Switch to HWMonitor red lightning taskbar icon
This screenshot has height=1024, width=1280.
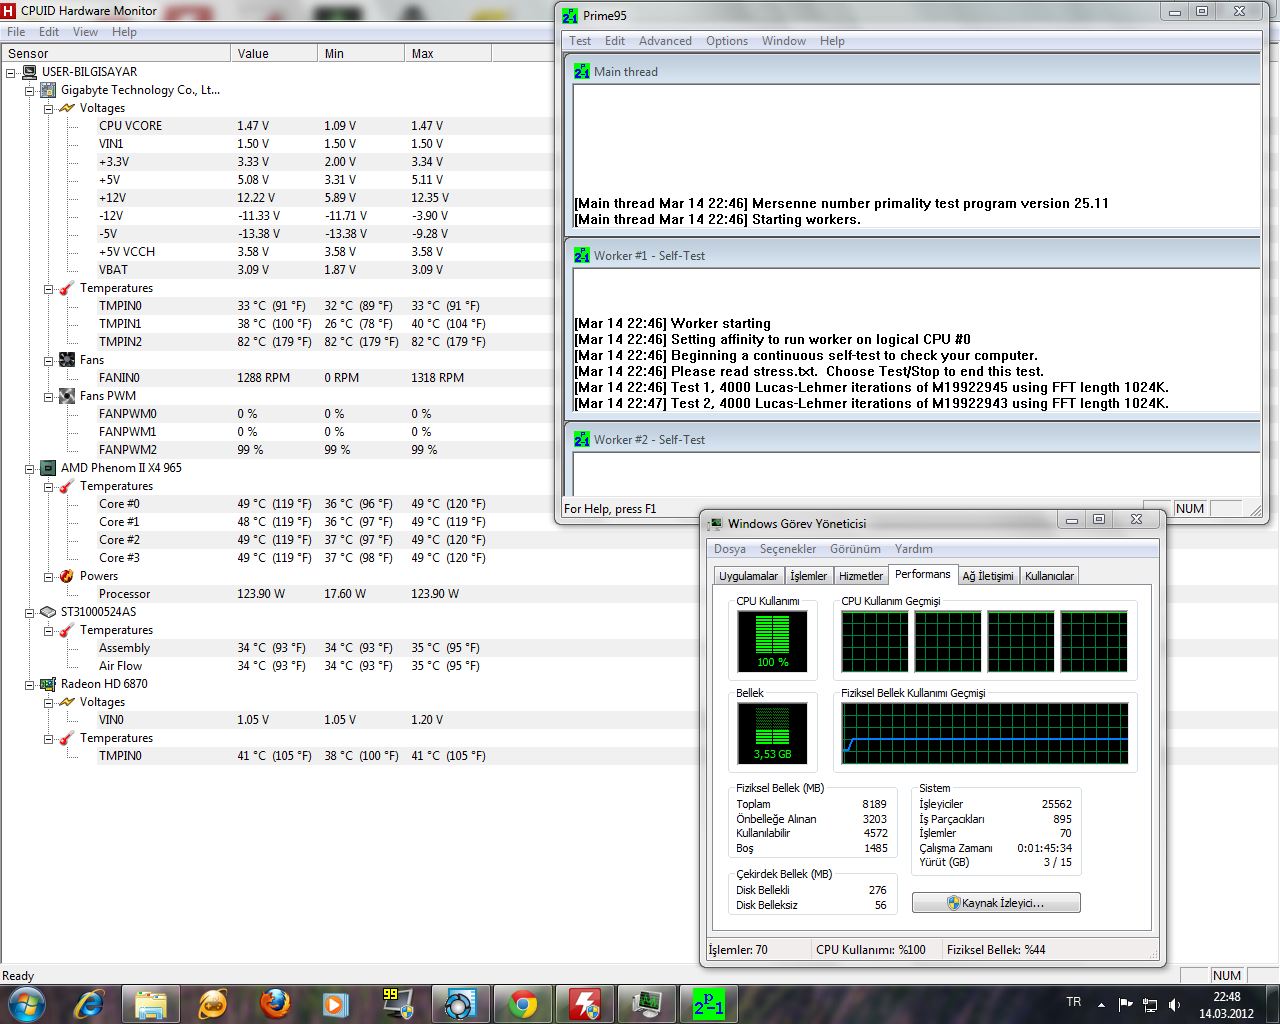click(x=584, y=1003)
